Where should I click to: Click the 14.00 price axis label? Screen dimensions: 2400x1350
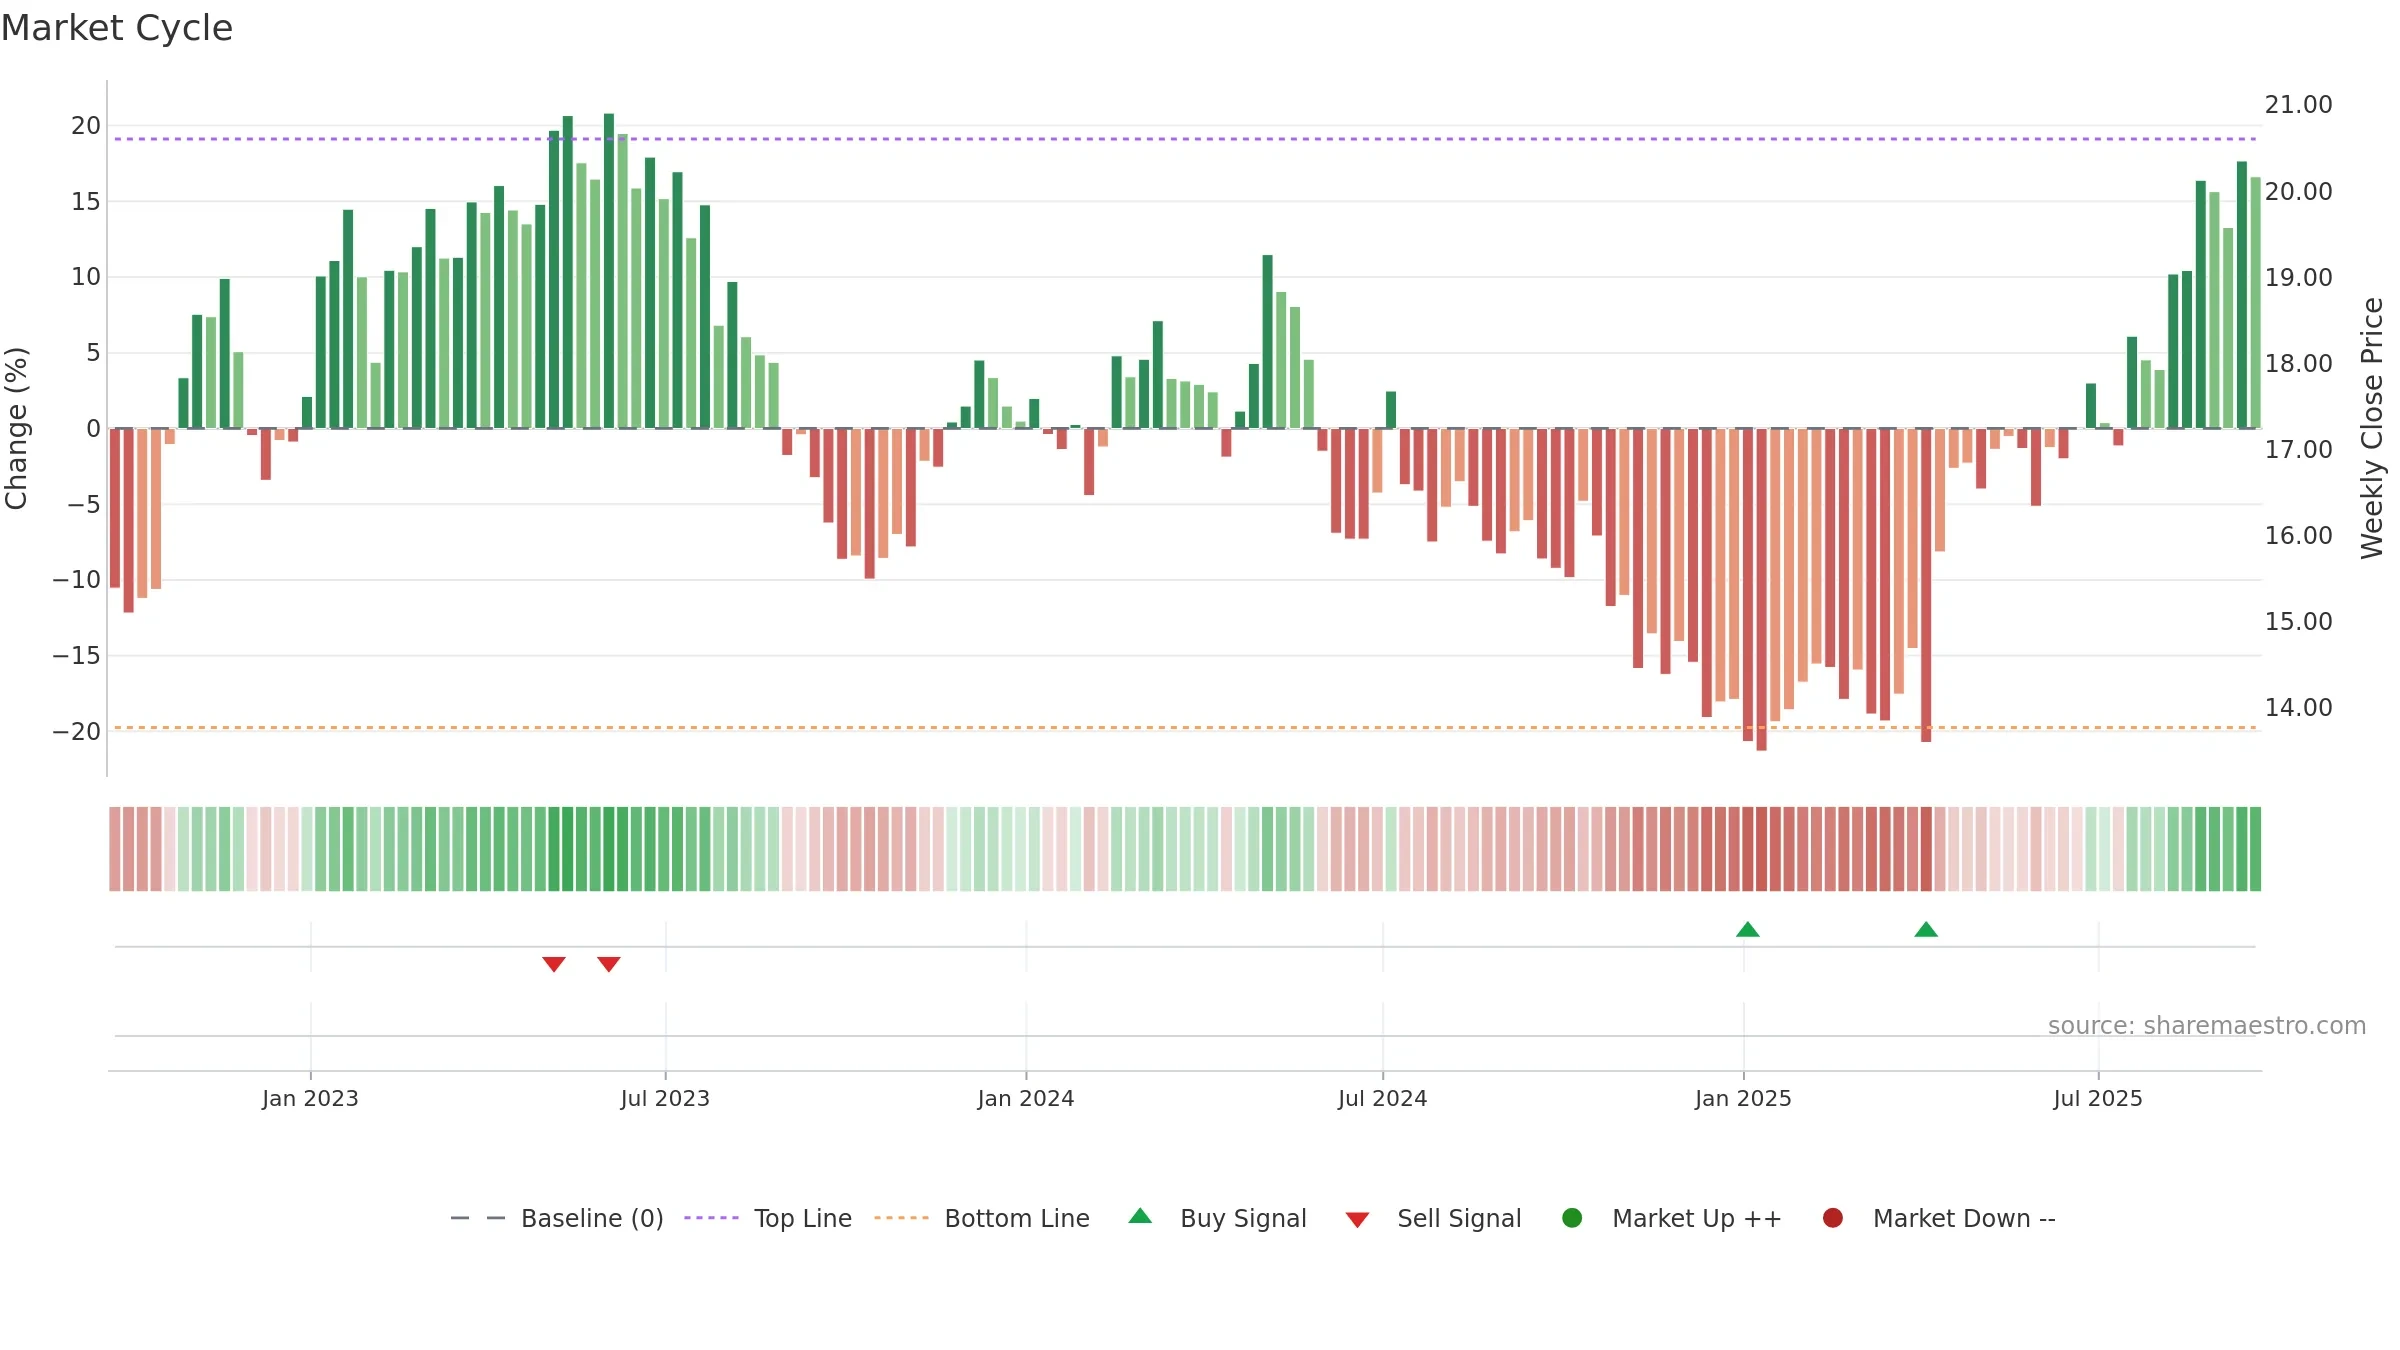point(2298,708)
